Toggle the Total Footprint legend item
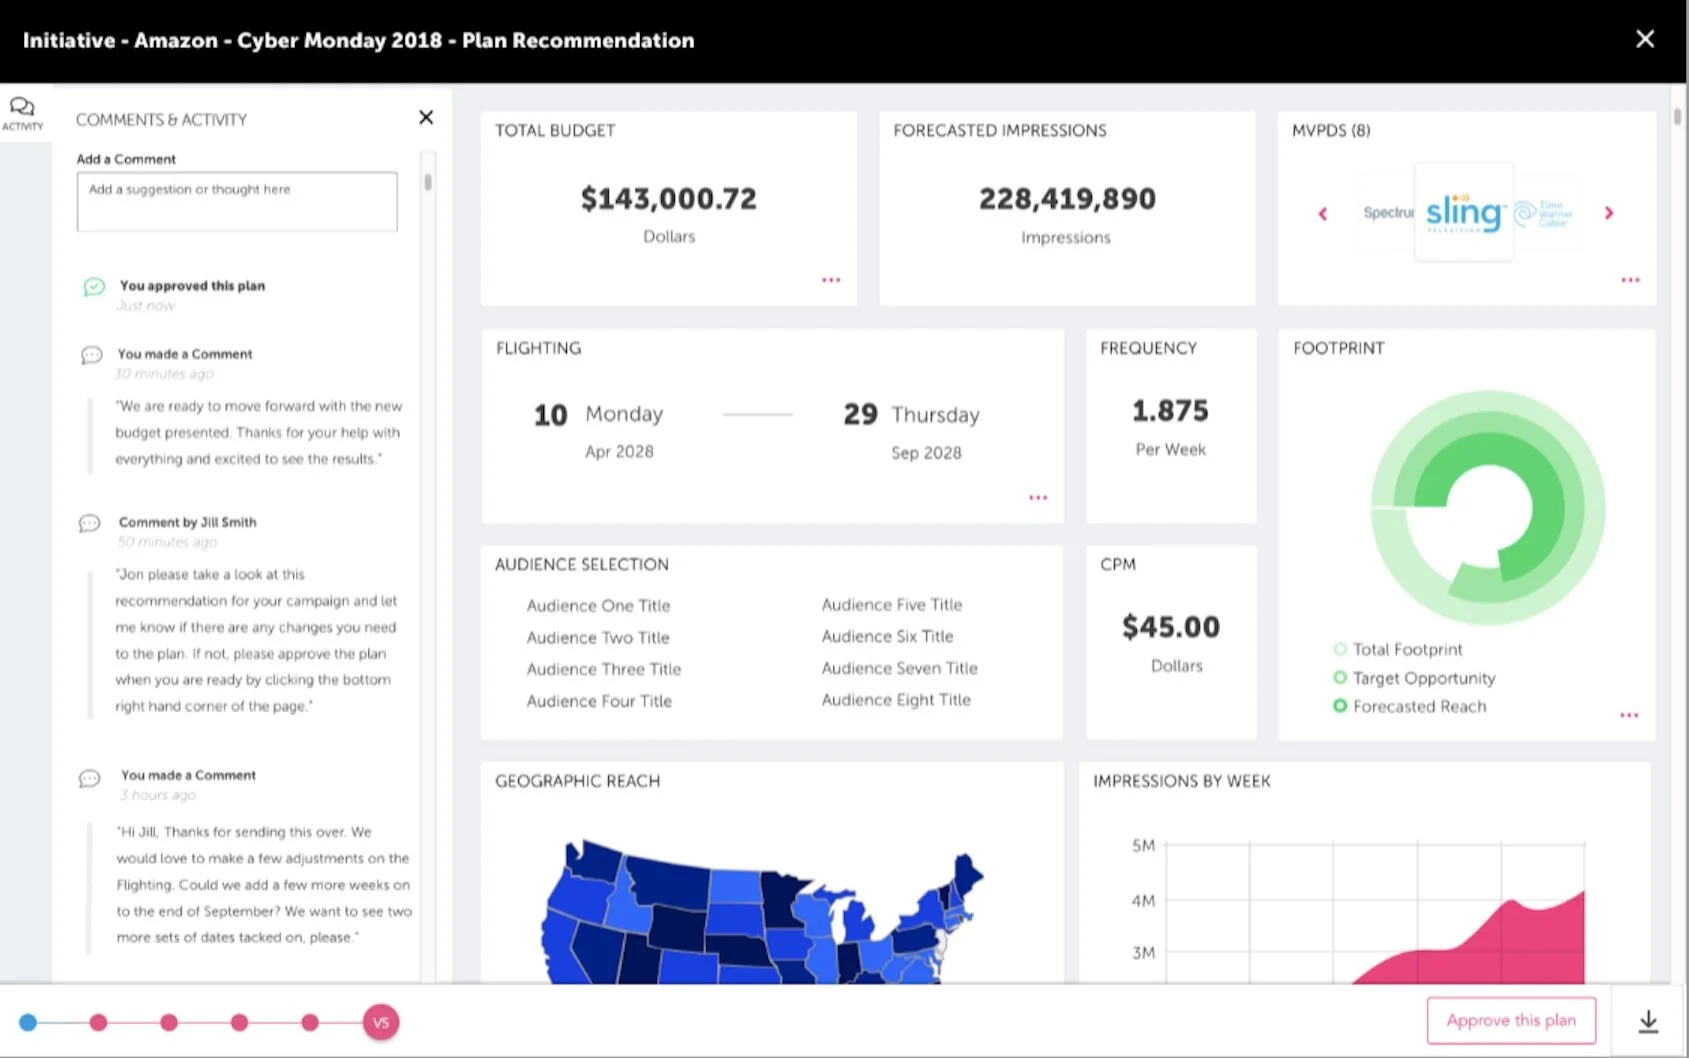 [1398, 649]
